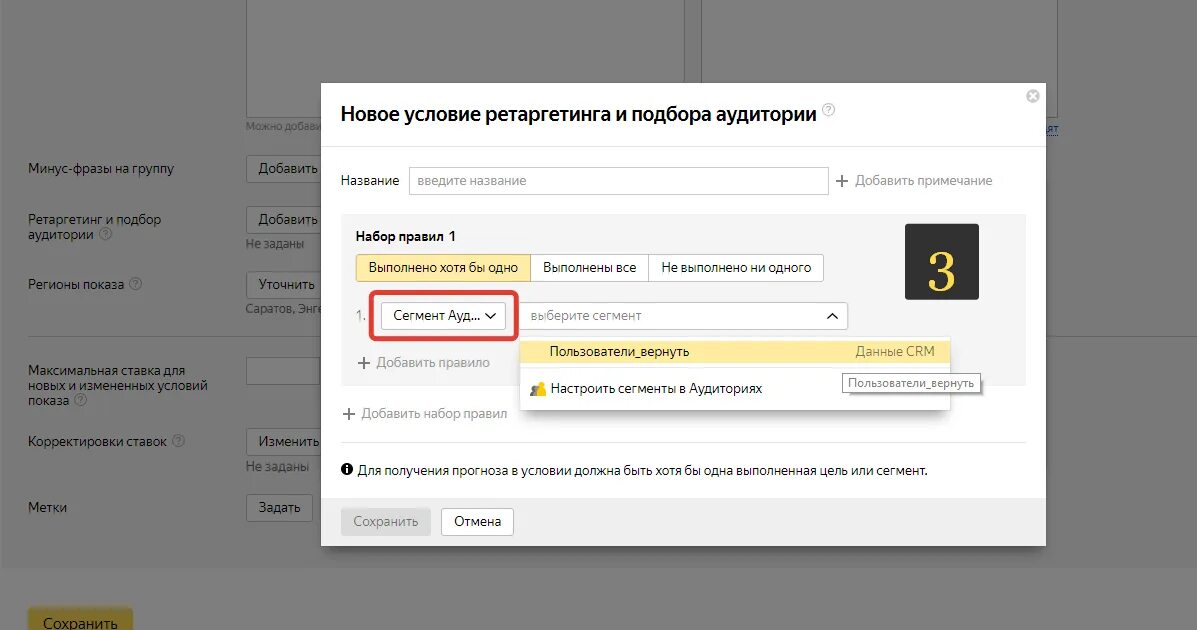Click Набор правил 1 heading
1197x630 pixels.
tap(405, 237)
